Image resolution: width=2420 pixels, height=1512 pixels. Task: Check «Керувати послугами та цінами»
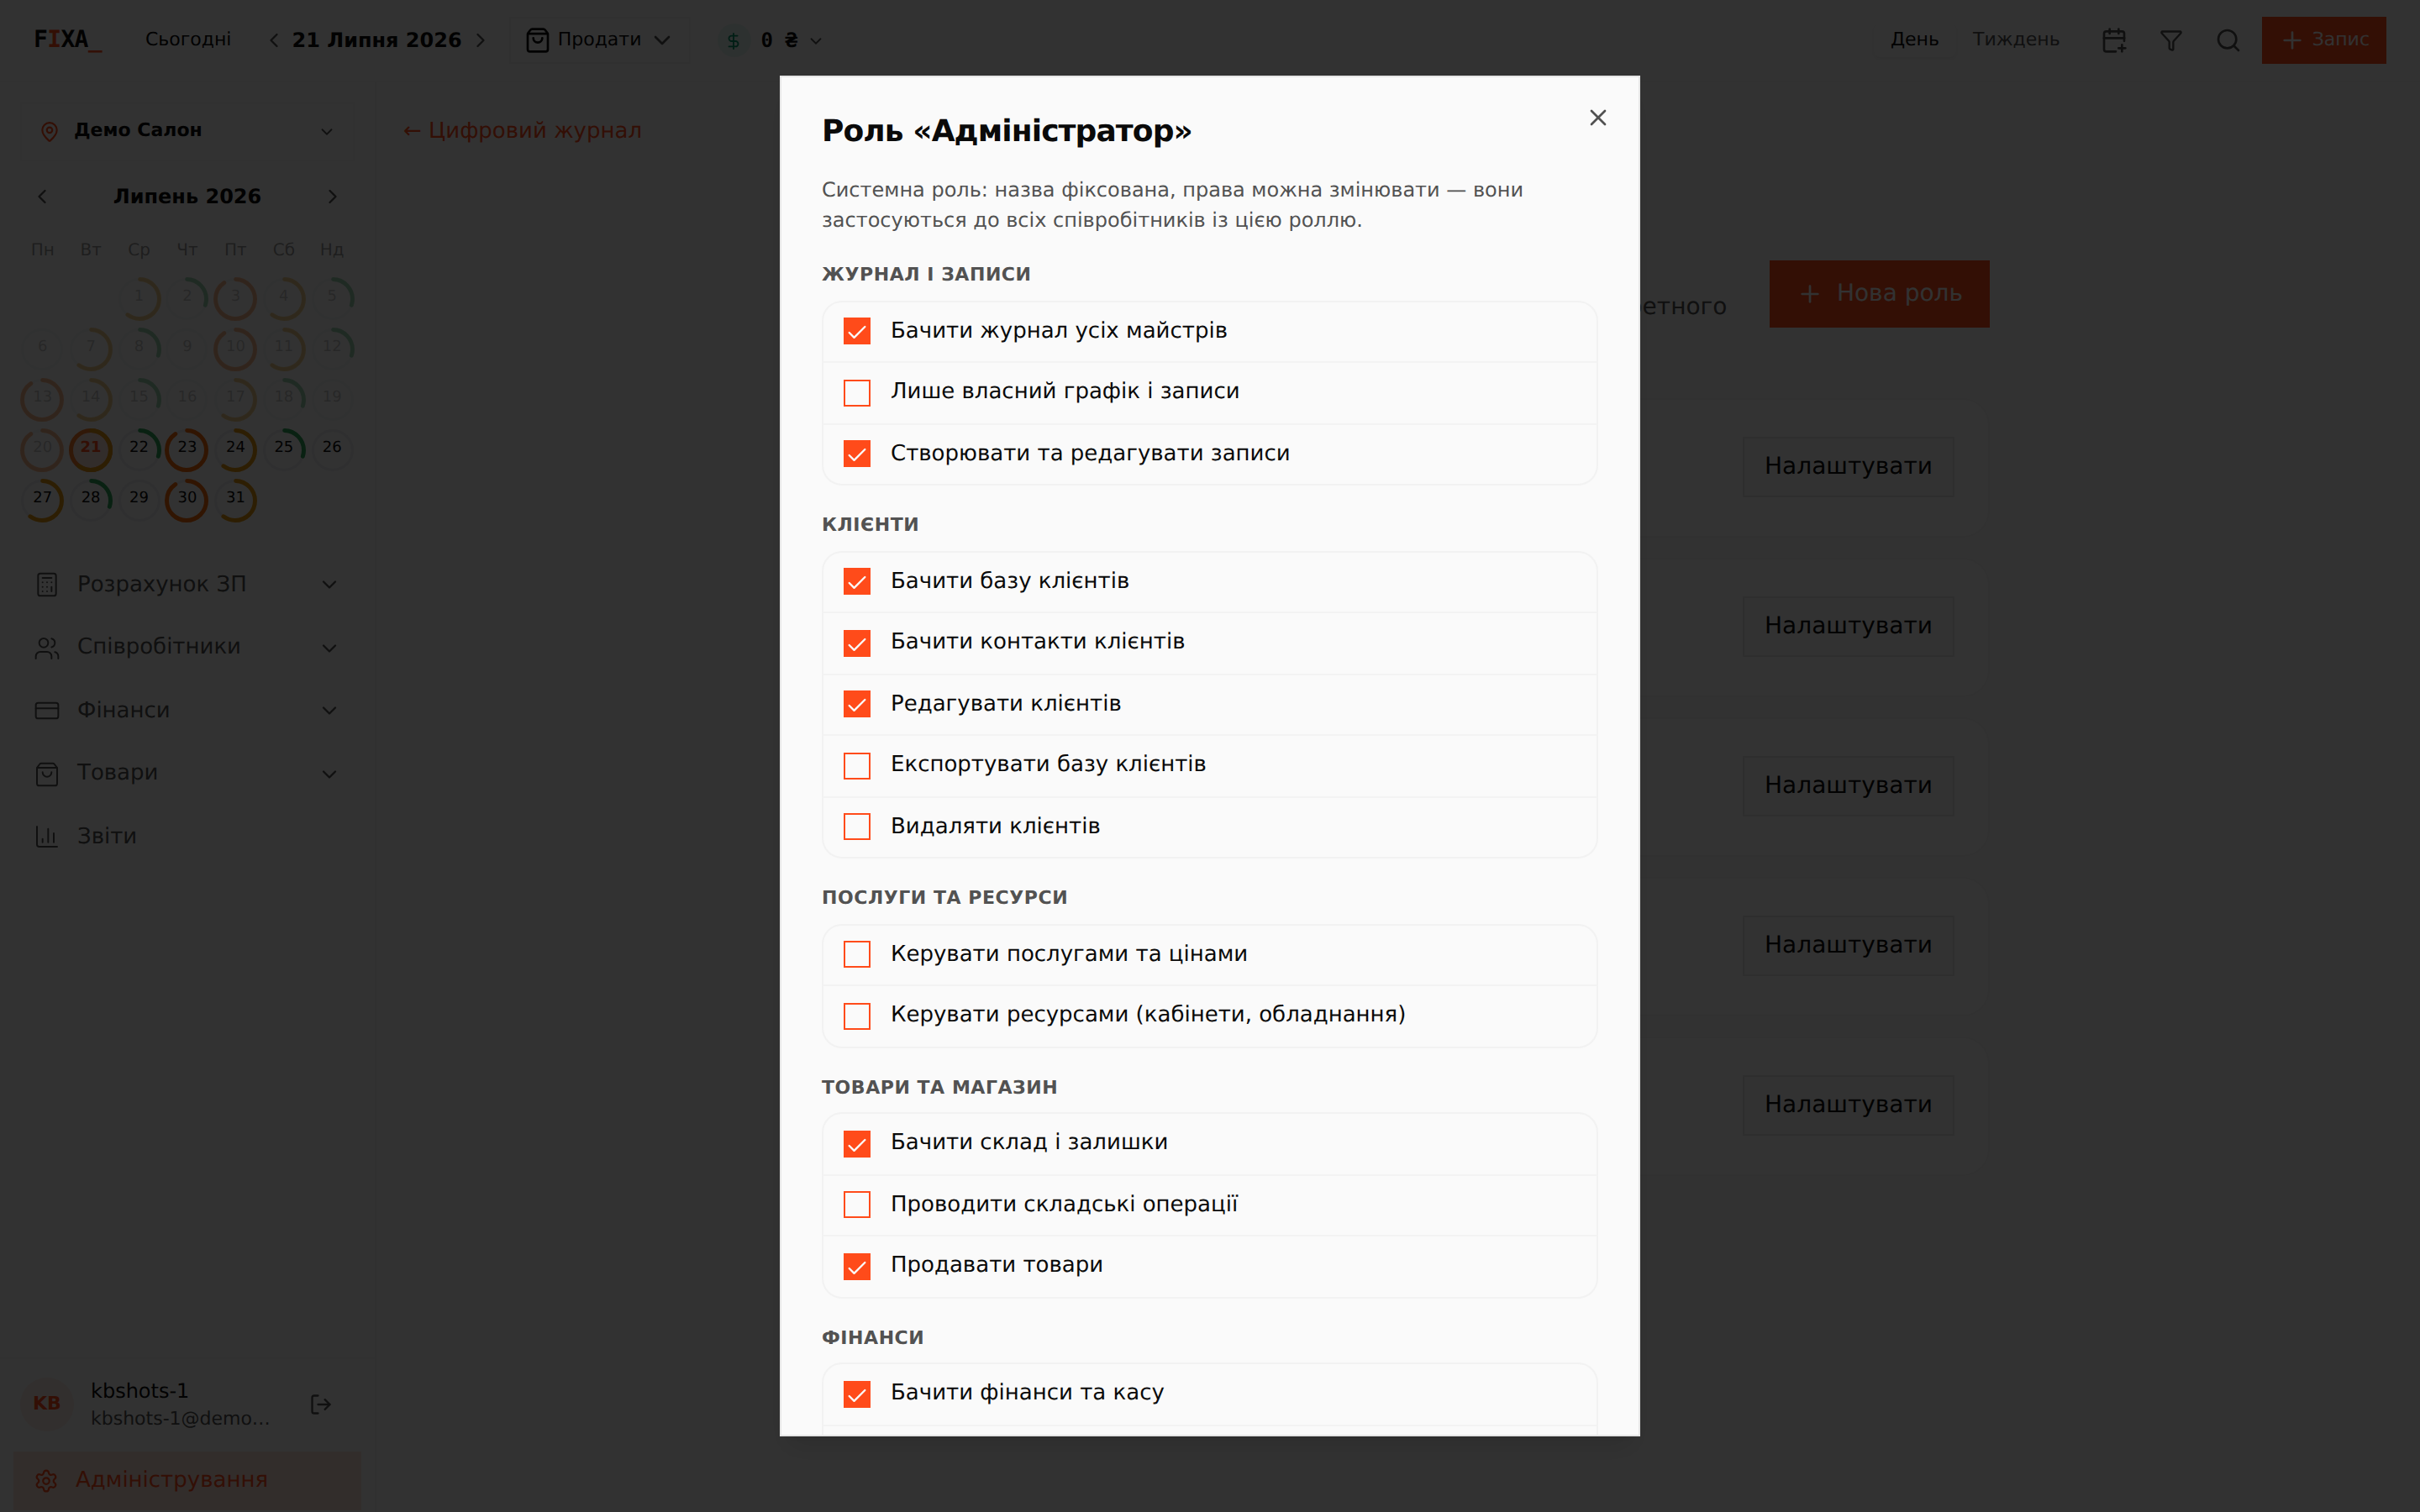point(857,954)
